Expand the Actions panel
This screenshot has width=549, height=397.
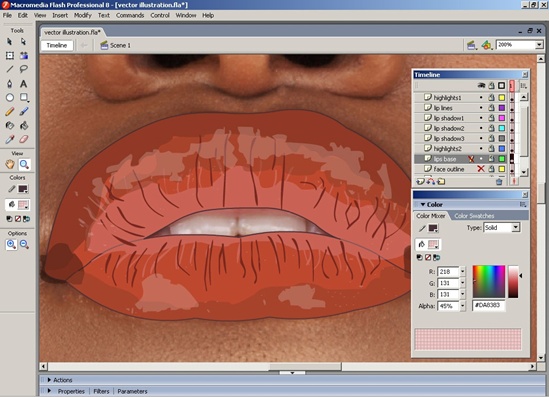point(49,380)
